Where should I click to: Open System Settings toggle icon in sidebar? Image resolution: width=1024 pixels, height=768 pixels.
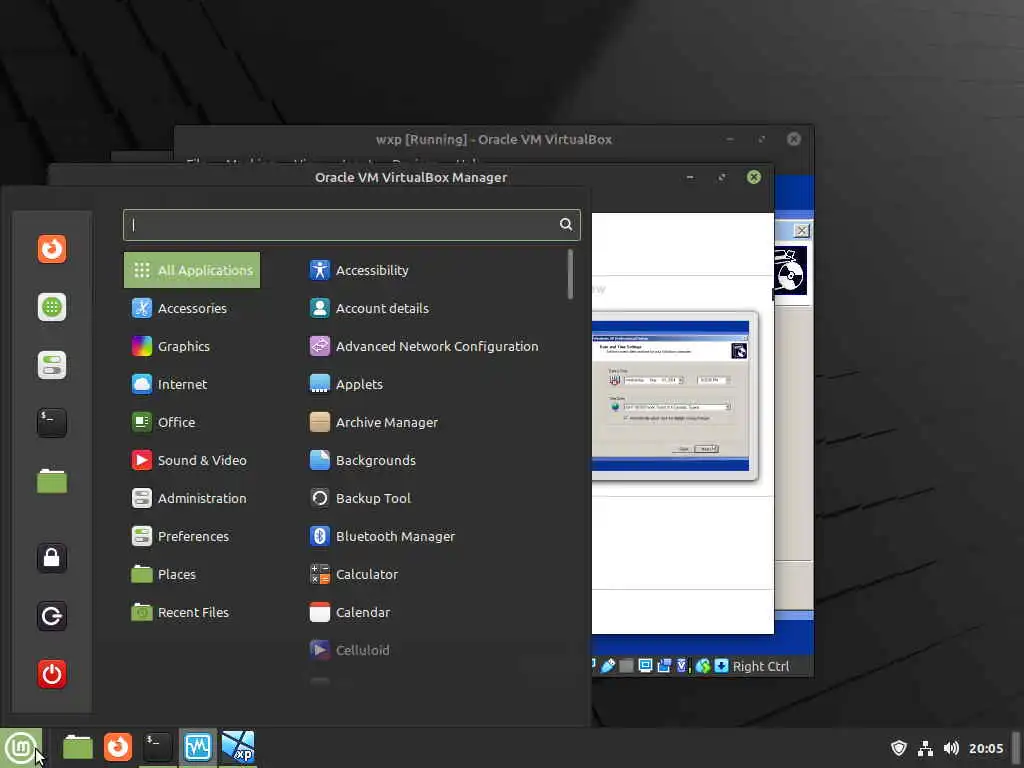pos(52,365)
